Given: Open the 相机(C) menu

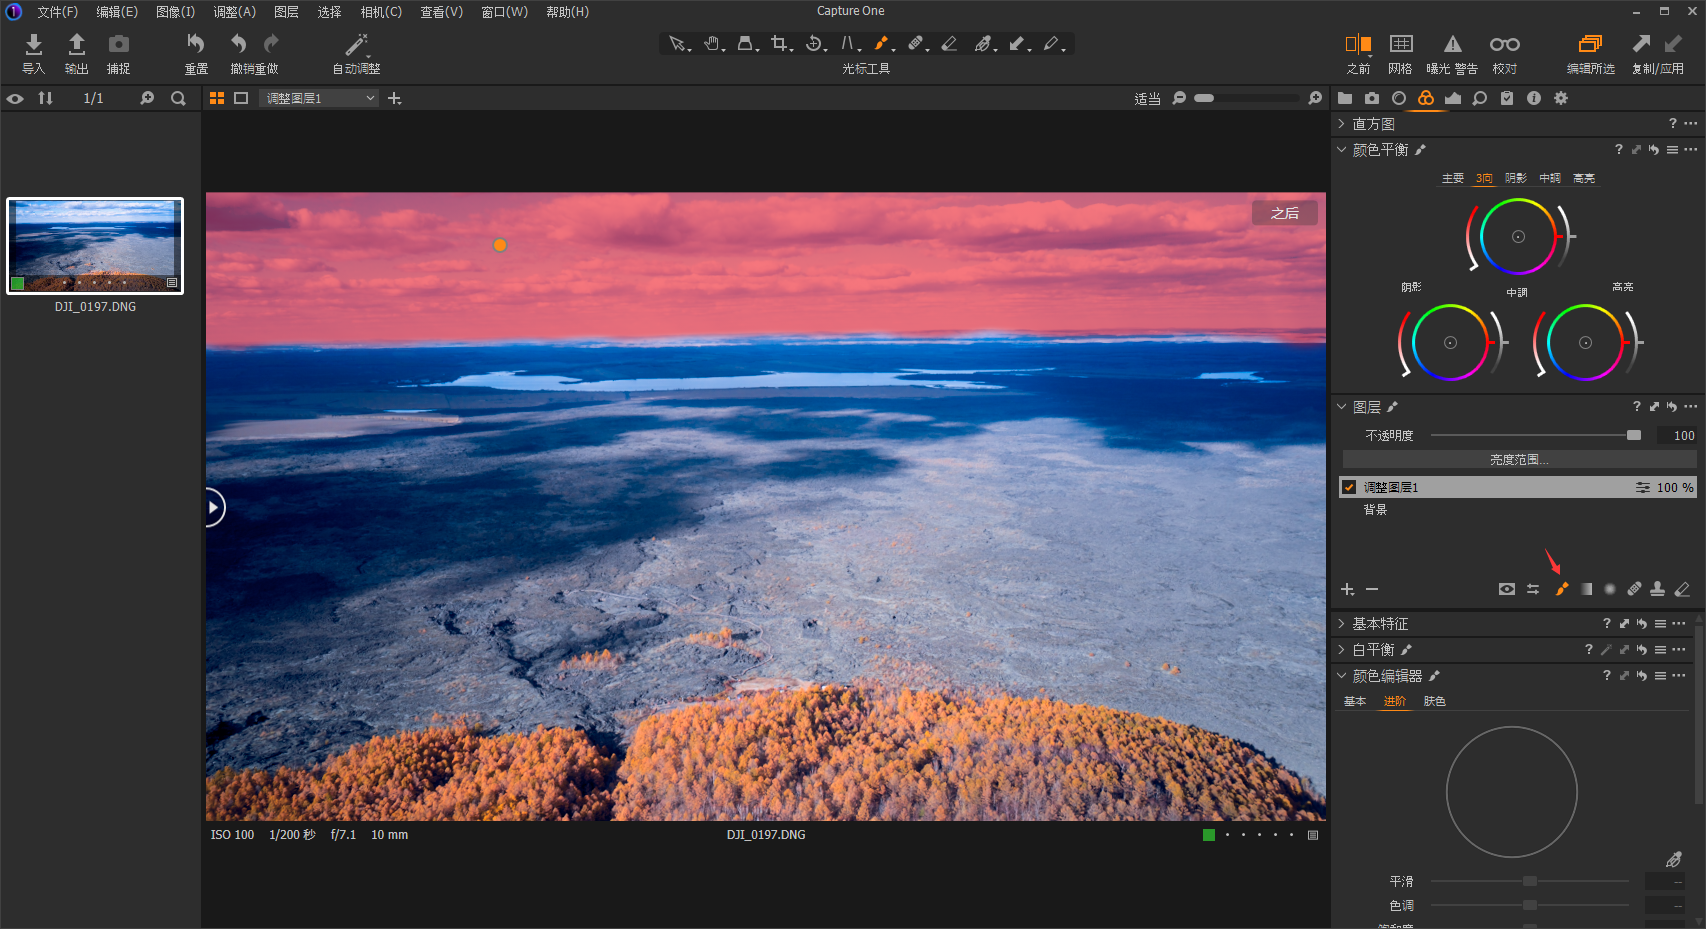Looking at the screenshot, I should tap(381, 12).
